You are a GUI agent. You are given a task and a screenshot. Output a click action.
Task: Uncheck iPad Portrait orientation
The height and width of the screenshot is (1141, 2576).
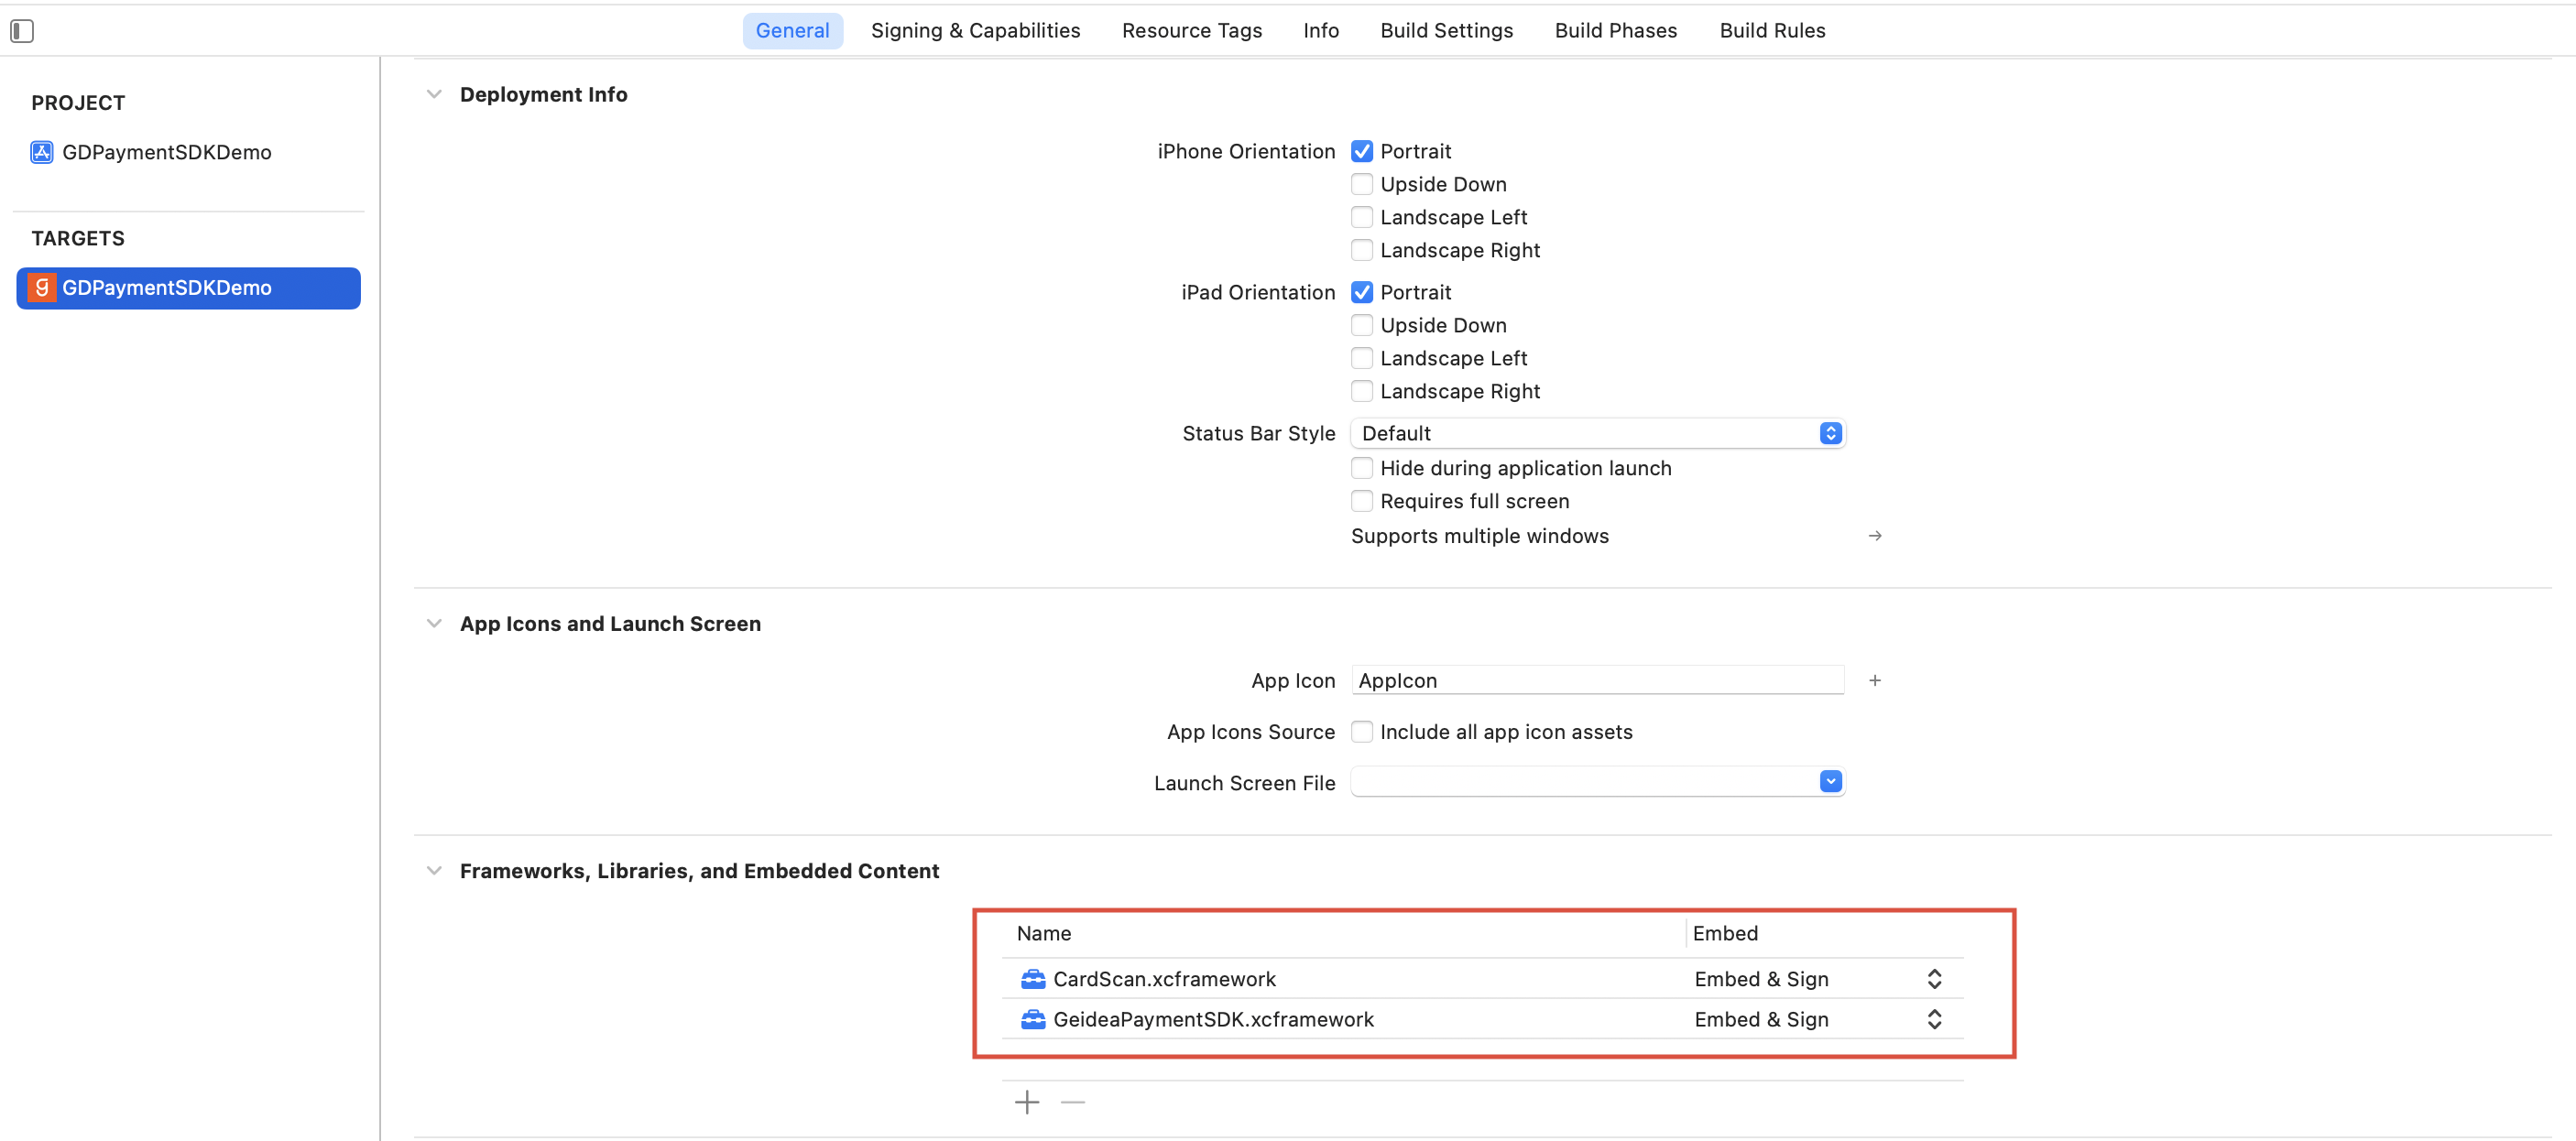pos(1361,292)
